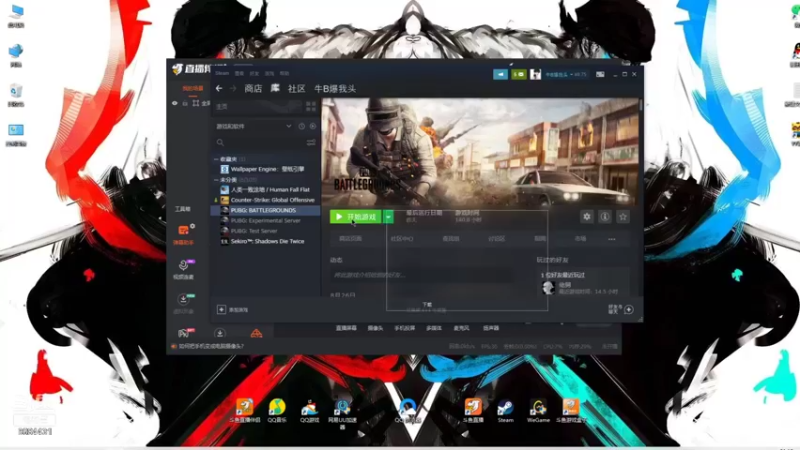Open the friend's avatar under 玩过的好友
Viewport: 800px width, 450px height.
click(548, 288)
